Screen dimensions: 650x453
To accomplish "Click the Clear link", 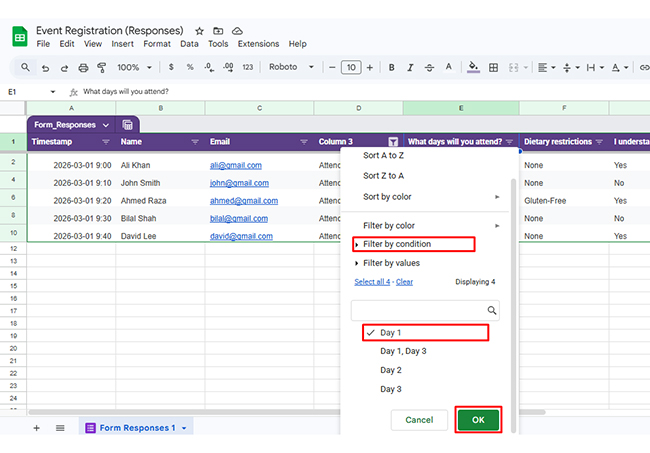I will pyautogui.click(x=404, y=282).
